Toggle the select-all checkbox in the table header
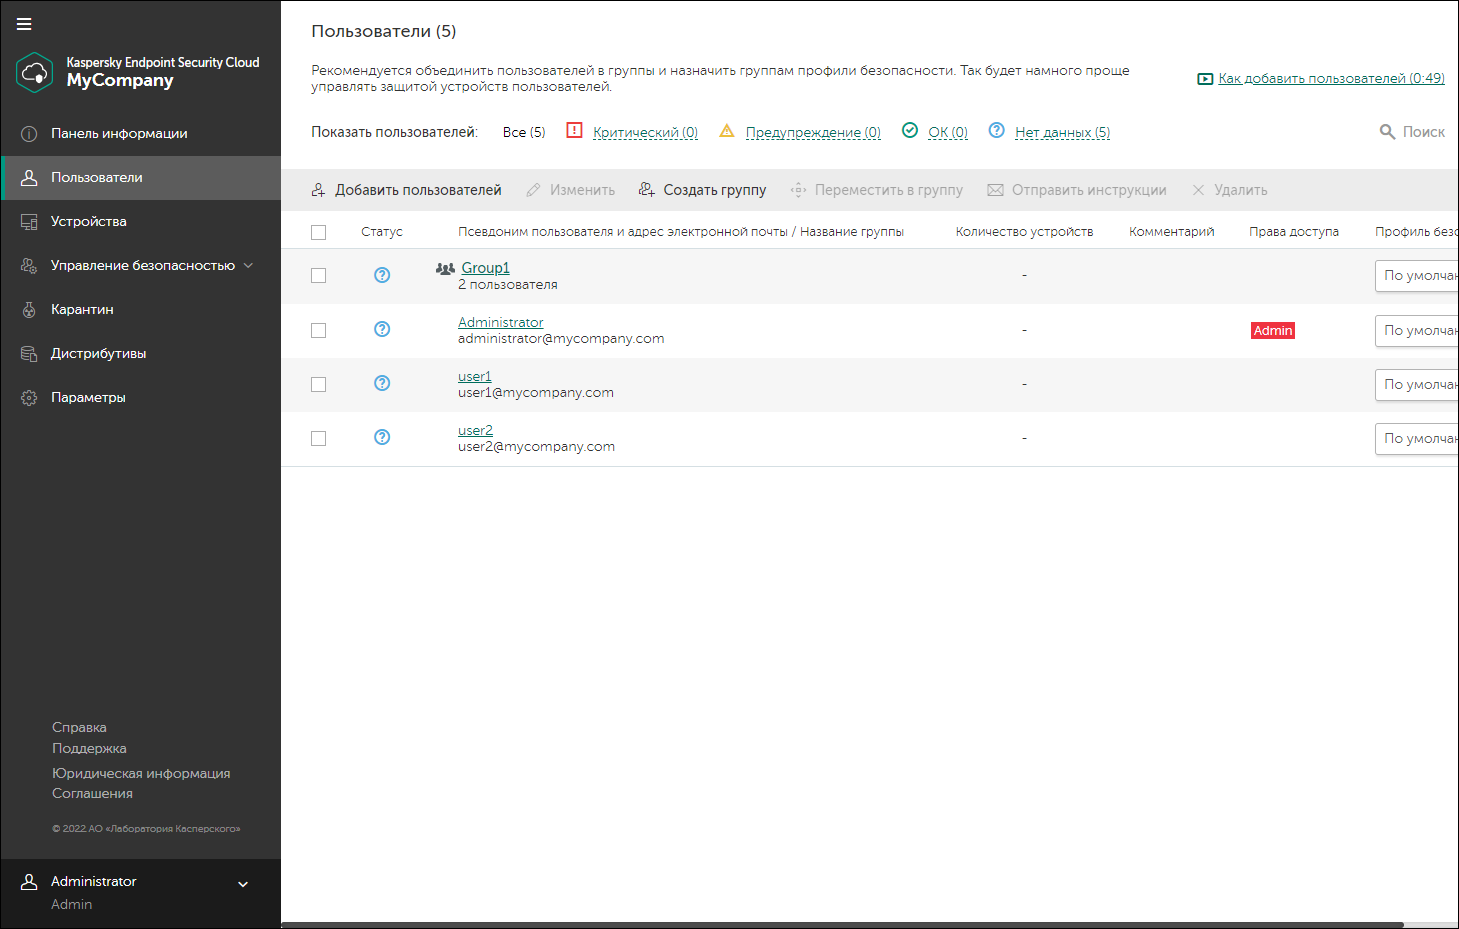1459x929 pixels. point(319,232)
